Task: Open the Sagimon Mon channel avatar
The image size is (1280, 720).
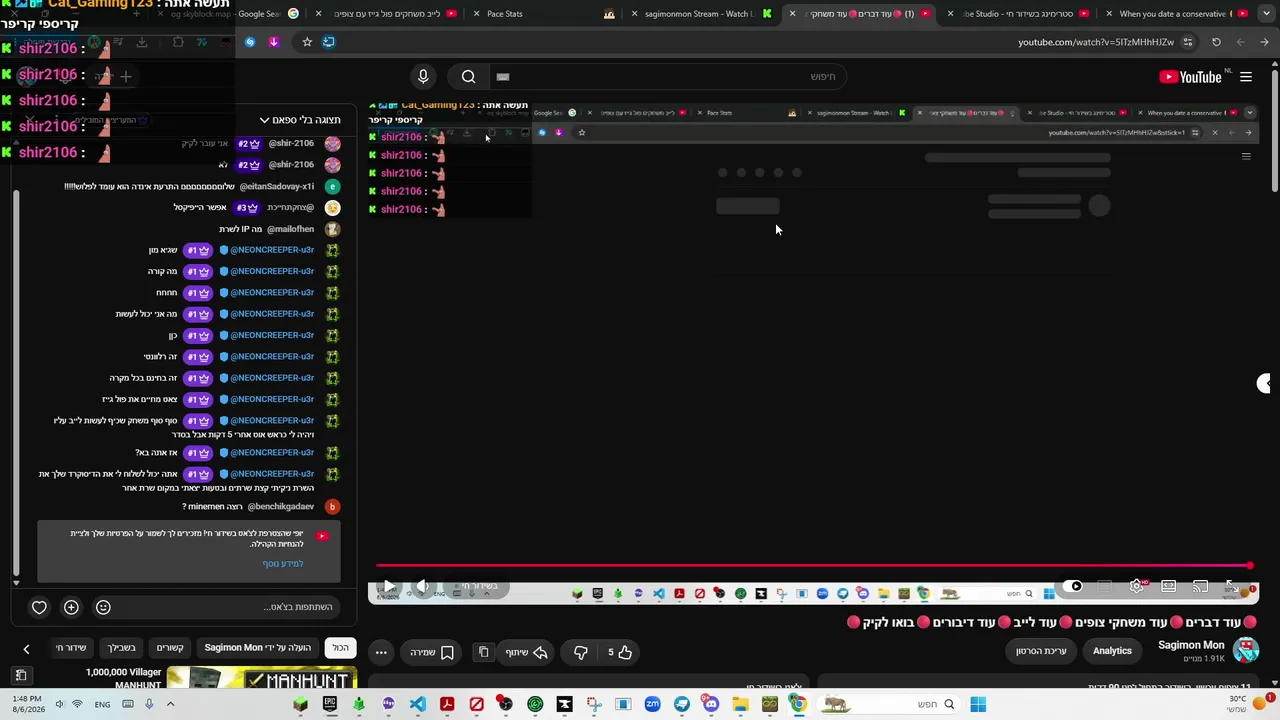Action: click(1245, 650)
